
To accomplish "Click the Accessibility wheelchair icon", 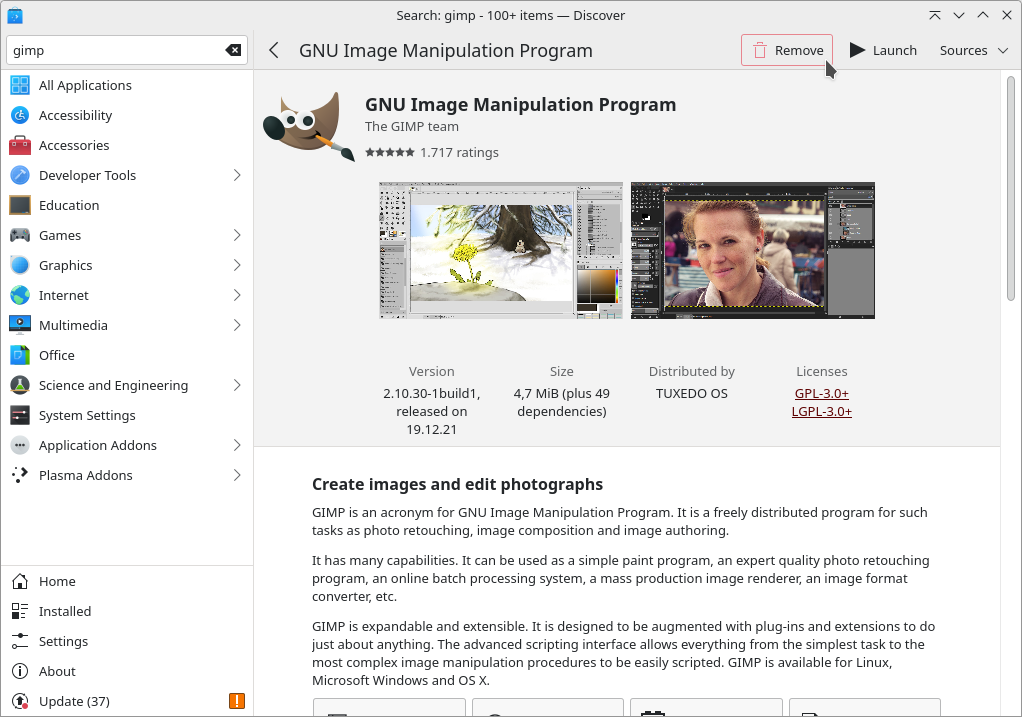I will (20, 115).
